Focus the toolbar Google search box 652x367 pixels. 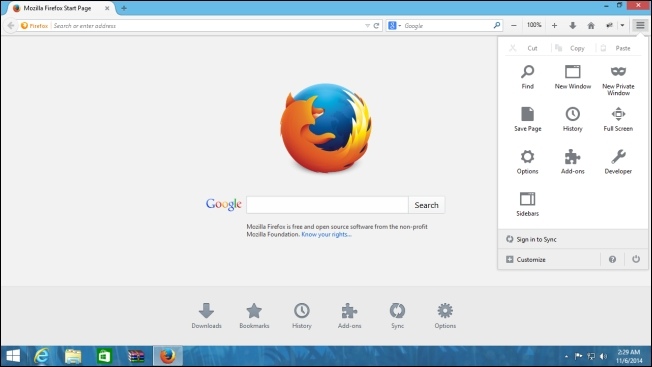point(447,25)
